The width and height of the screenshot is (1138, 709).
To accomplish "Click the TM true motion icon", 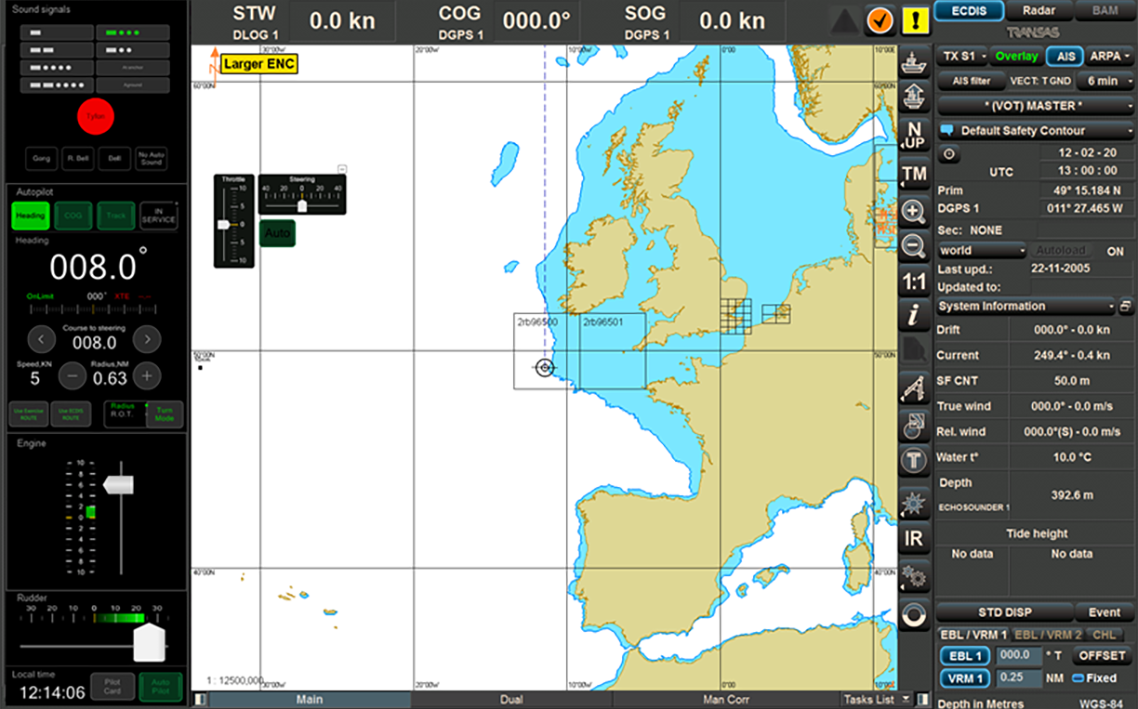I will pyautogui.click(x=913, y=174).
